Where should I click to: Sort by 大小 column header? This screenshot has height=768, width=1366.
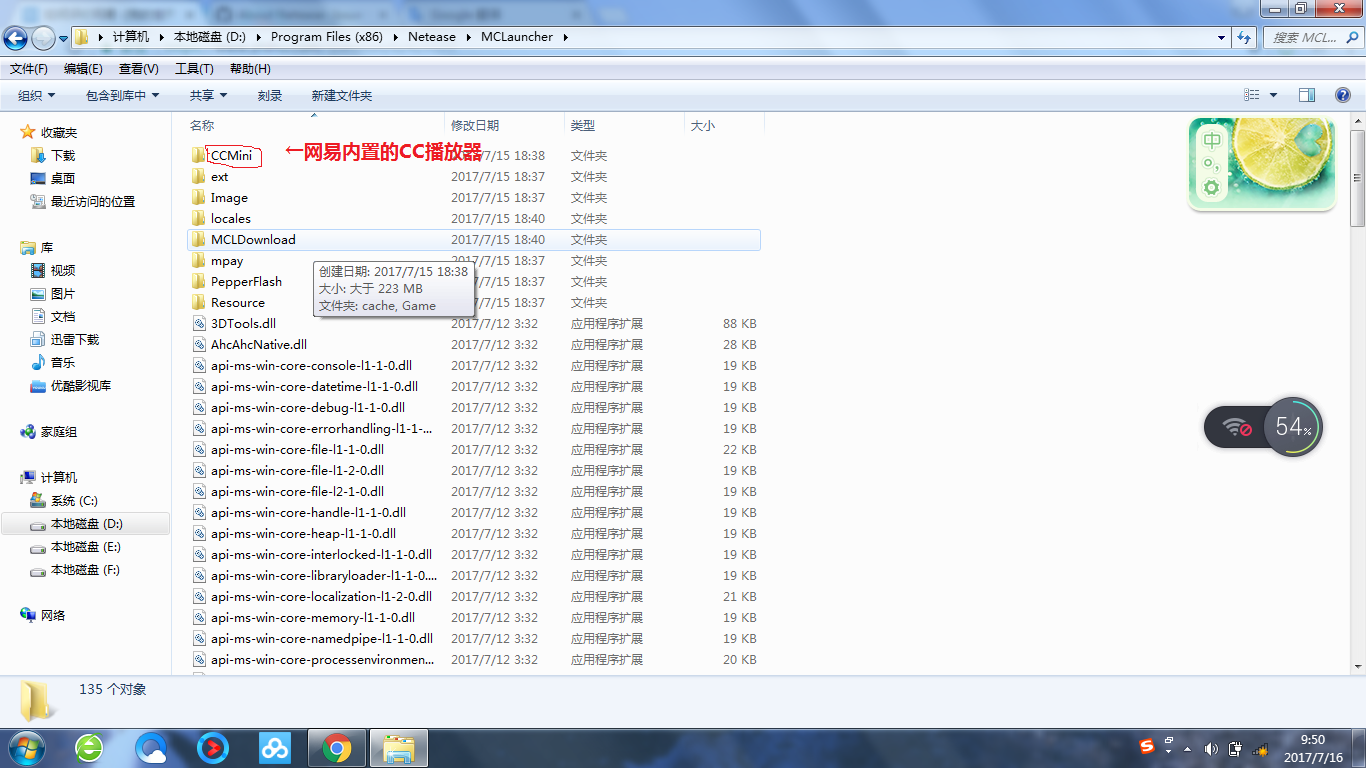pos(703,125)
